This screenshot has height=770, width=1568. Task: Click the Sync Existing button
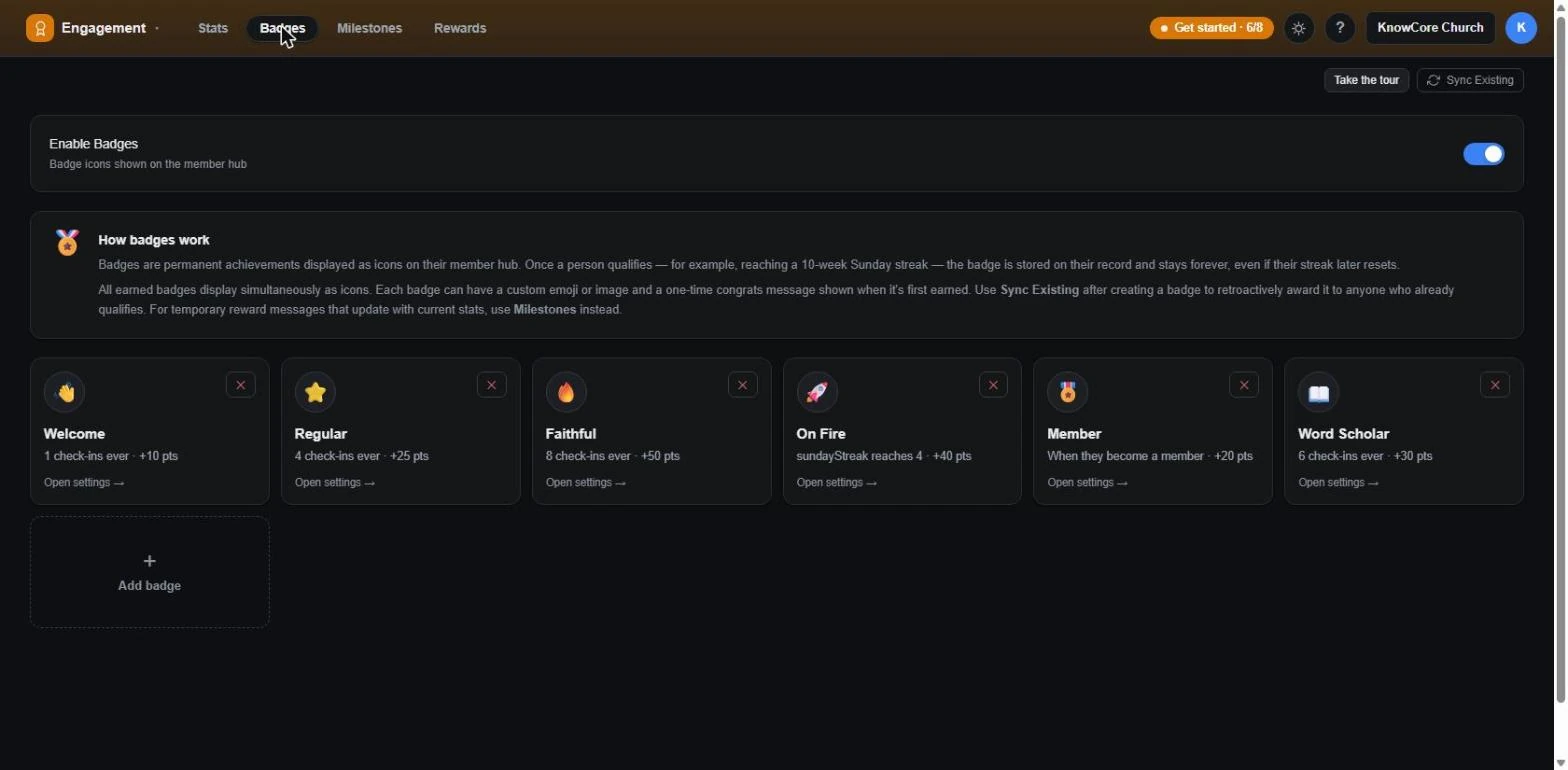(x=1470, y=80)
